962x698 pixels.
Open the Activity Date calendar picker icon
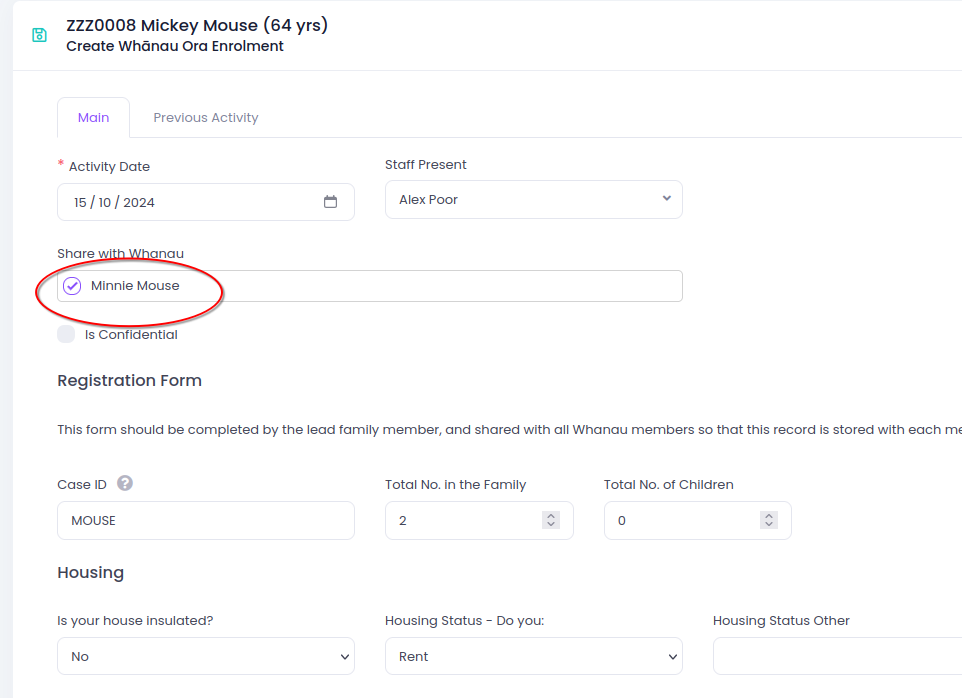(330, 202)
